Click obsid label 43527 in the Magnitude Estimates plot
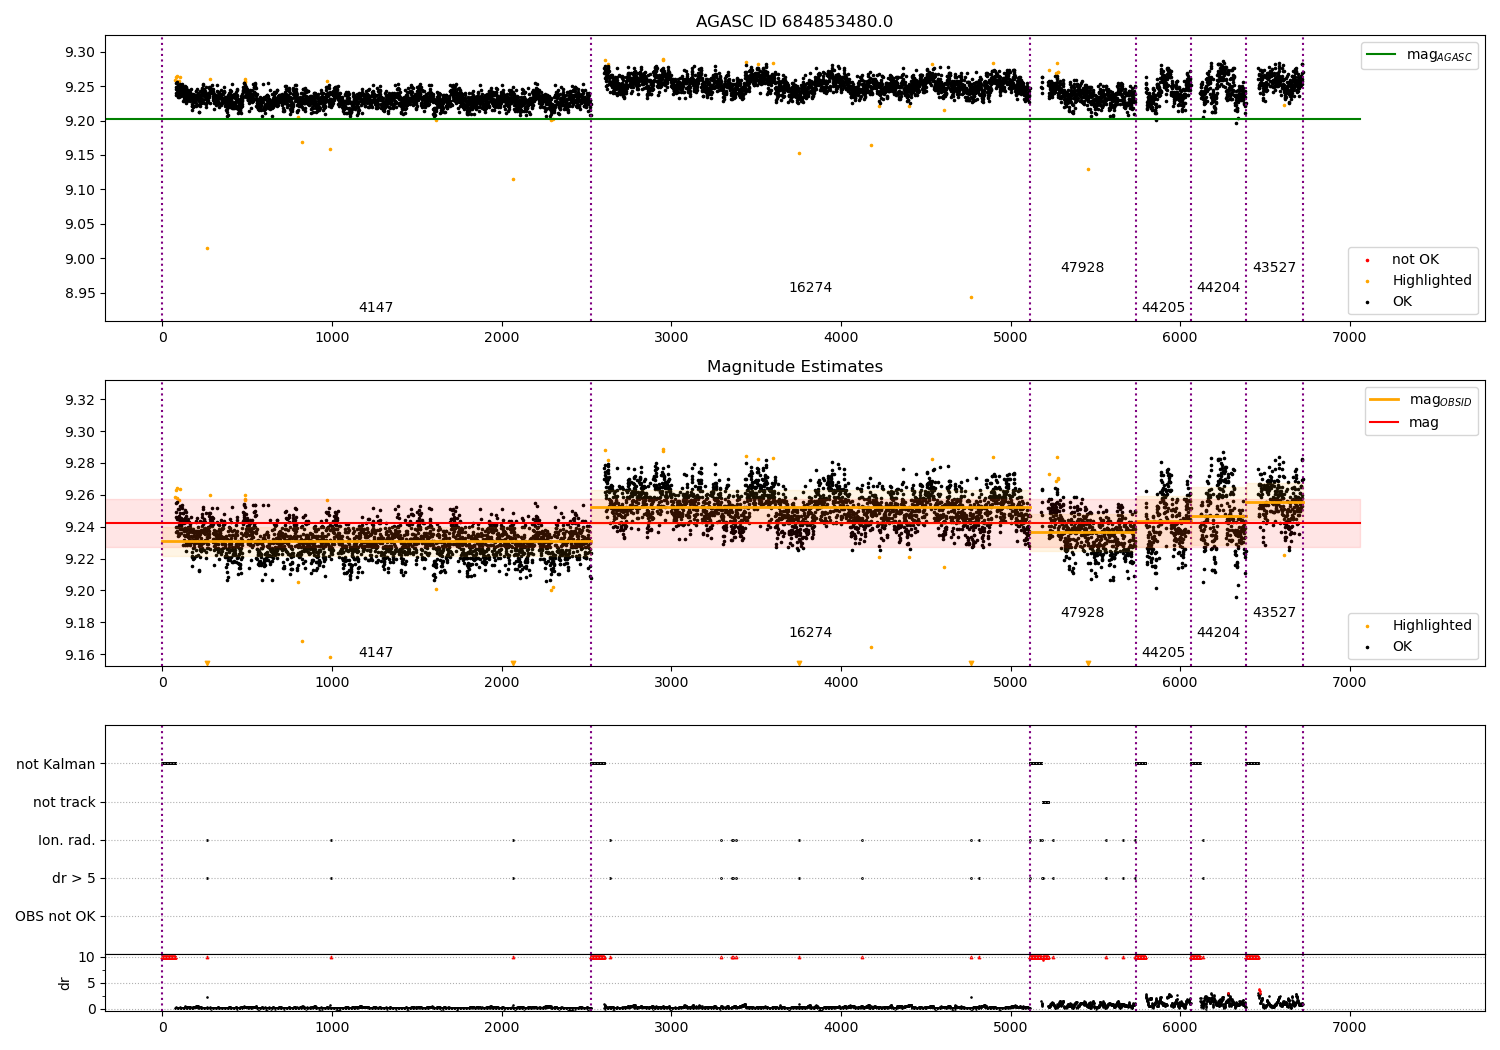 point(1274,613)
